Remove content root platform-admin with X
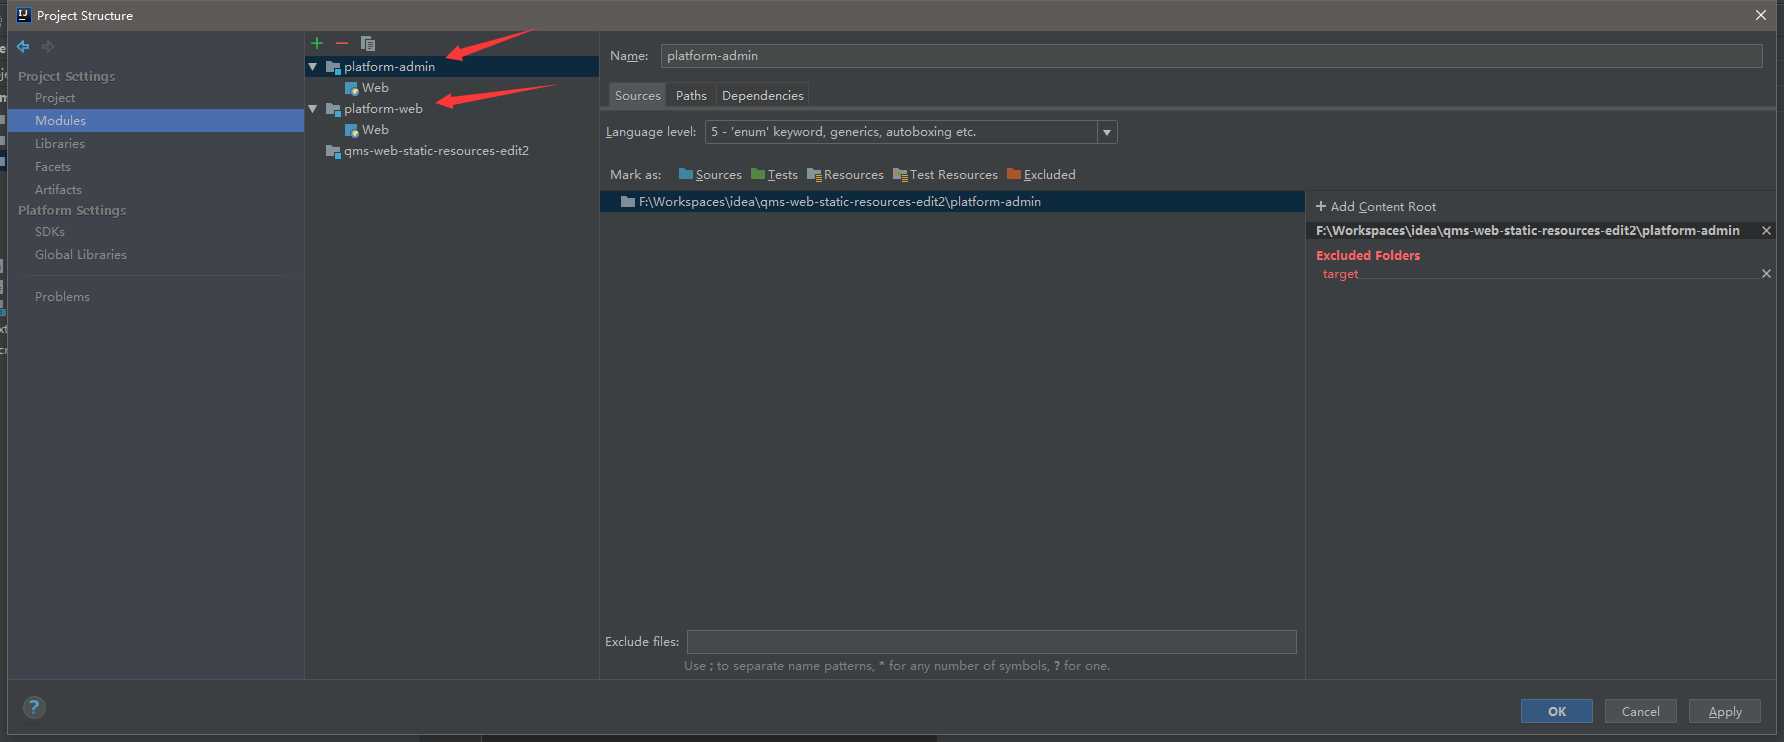The height and width of the screenshot is (742, 1784). (x=1766, y=230)
